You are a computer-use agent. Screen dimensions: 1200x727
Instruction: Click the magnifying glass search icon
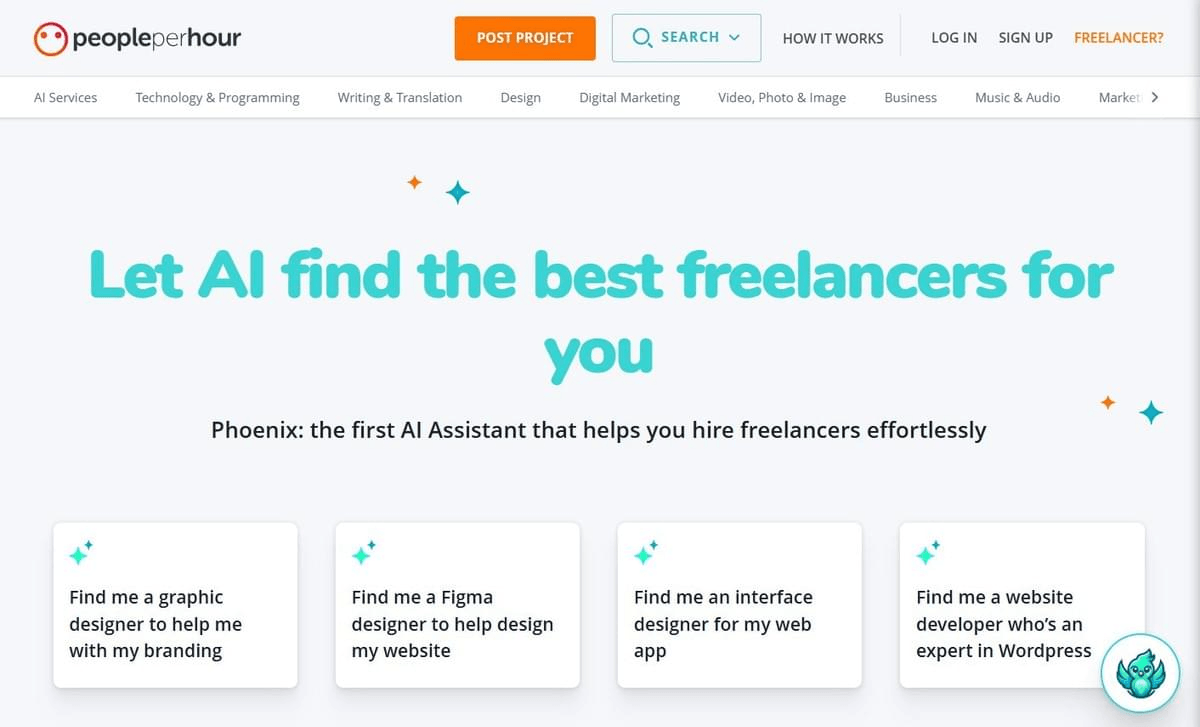tap(642, 39)
